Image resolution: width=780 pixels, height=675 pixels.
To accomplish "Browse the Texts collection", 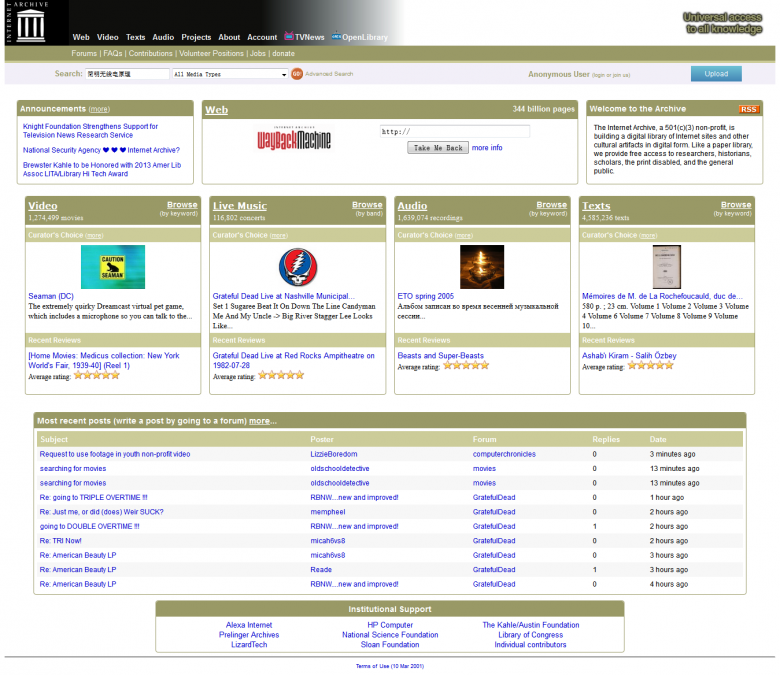I will (736, 205).
